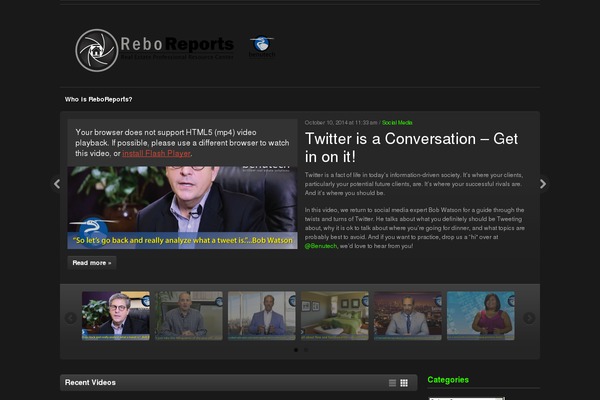
Task: Click the October 10, 2014 post date
Action: [341, 123]
